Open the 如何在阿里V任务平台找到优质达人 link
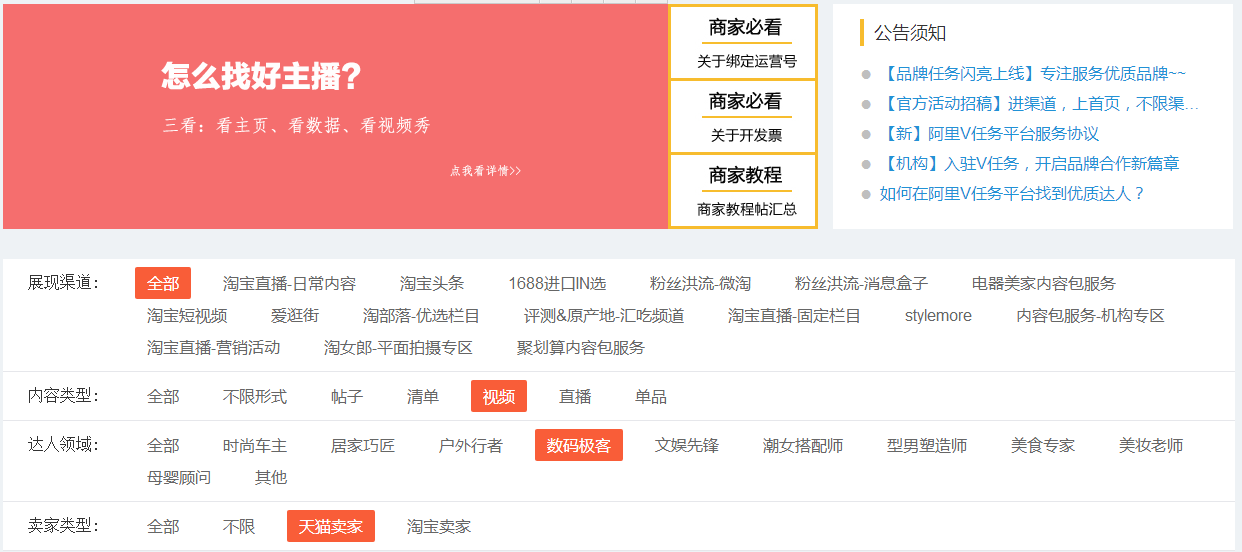1242x552 pixels. point(1012,194)
